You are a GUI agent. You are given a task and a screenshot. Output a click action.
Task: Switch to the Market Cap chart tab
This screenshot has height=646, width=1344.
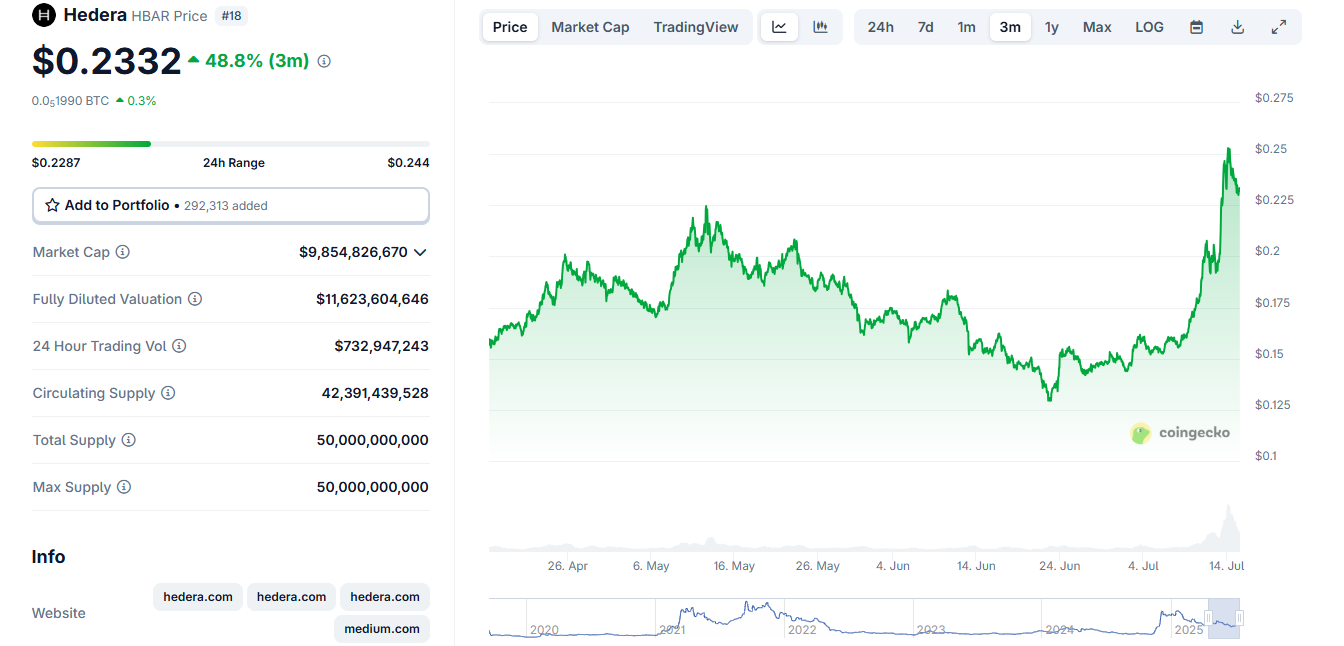590,26
